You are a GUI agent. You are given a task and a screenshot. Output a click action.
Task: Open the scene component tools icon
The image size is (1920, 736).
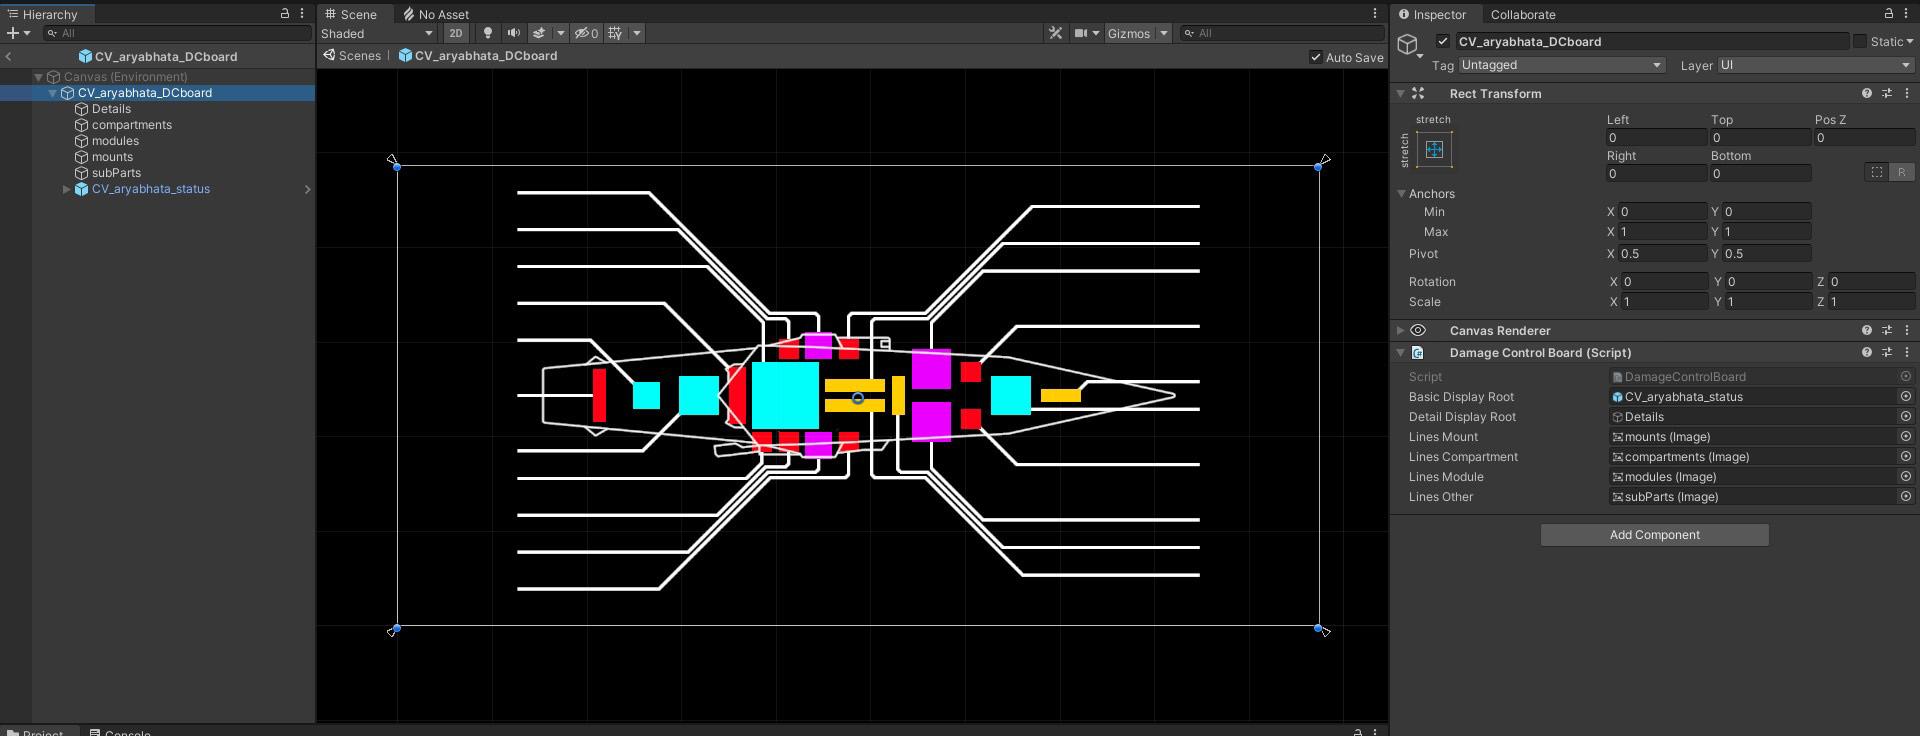[x=1055, y=33]
